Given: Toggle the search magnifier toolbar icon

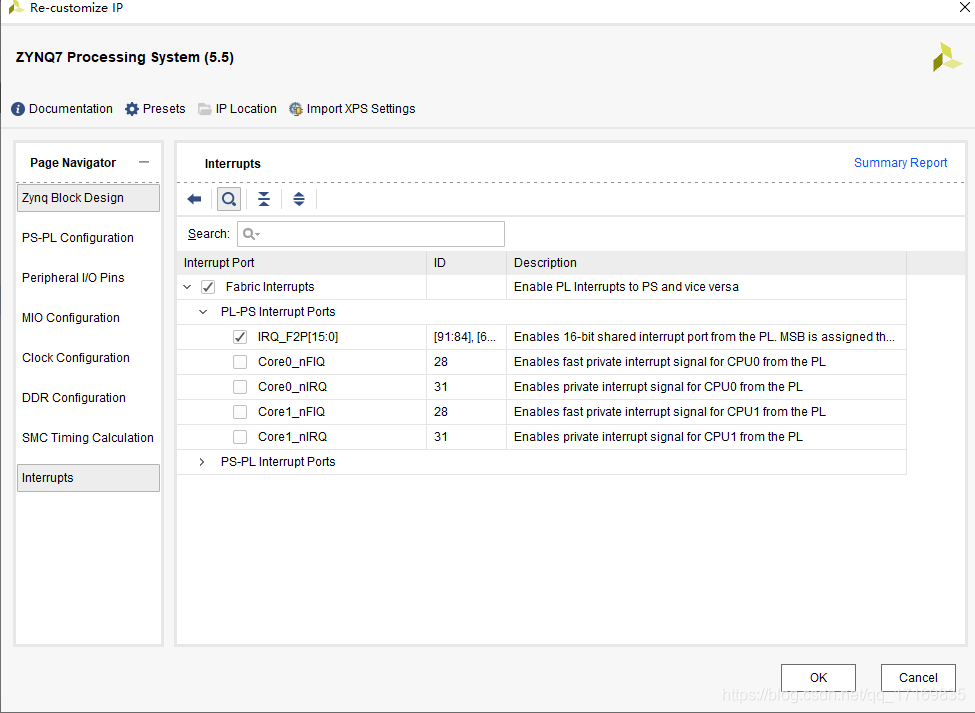Looking at the screenshot, I should pos(229,199).
